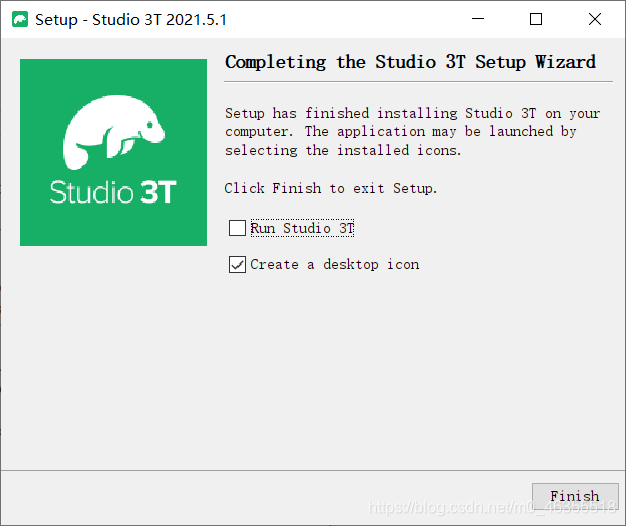Screen dimensions: 626x526
Task: Uncheck Create a desktop icon checkbox
Action: 237,265
